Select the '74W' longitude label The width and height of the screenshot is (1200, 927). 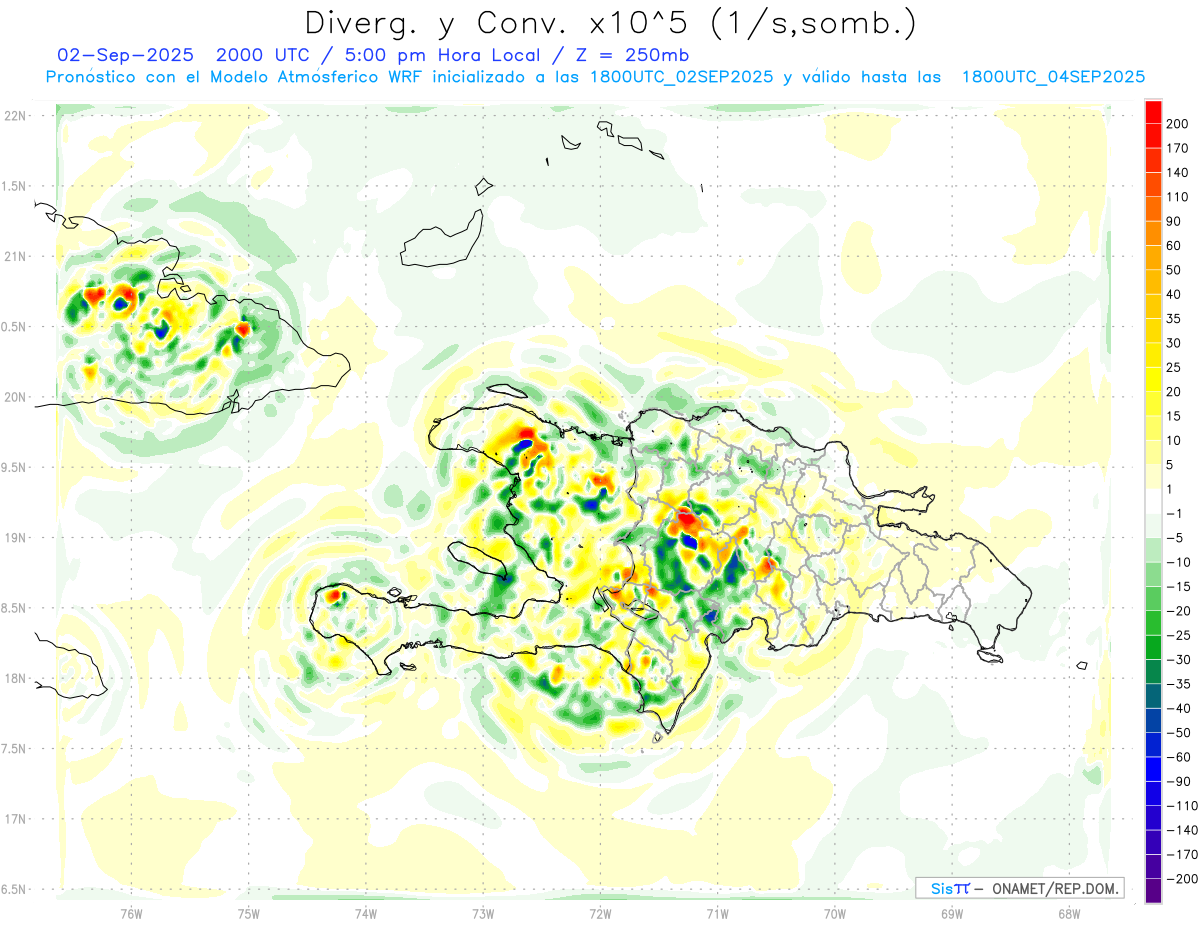coord(366,913)
